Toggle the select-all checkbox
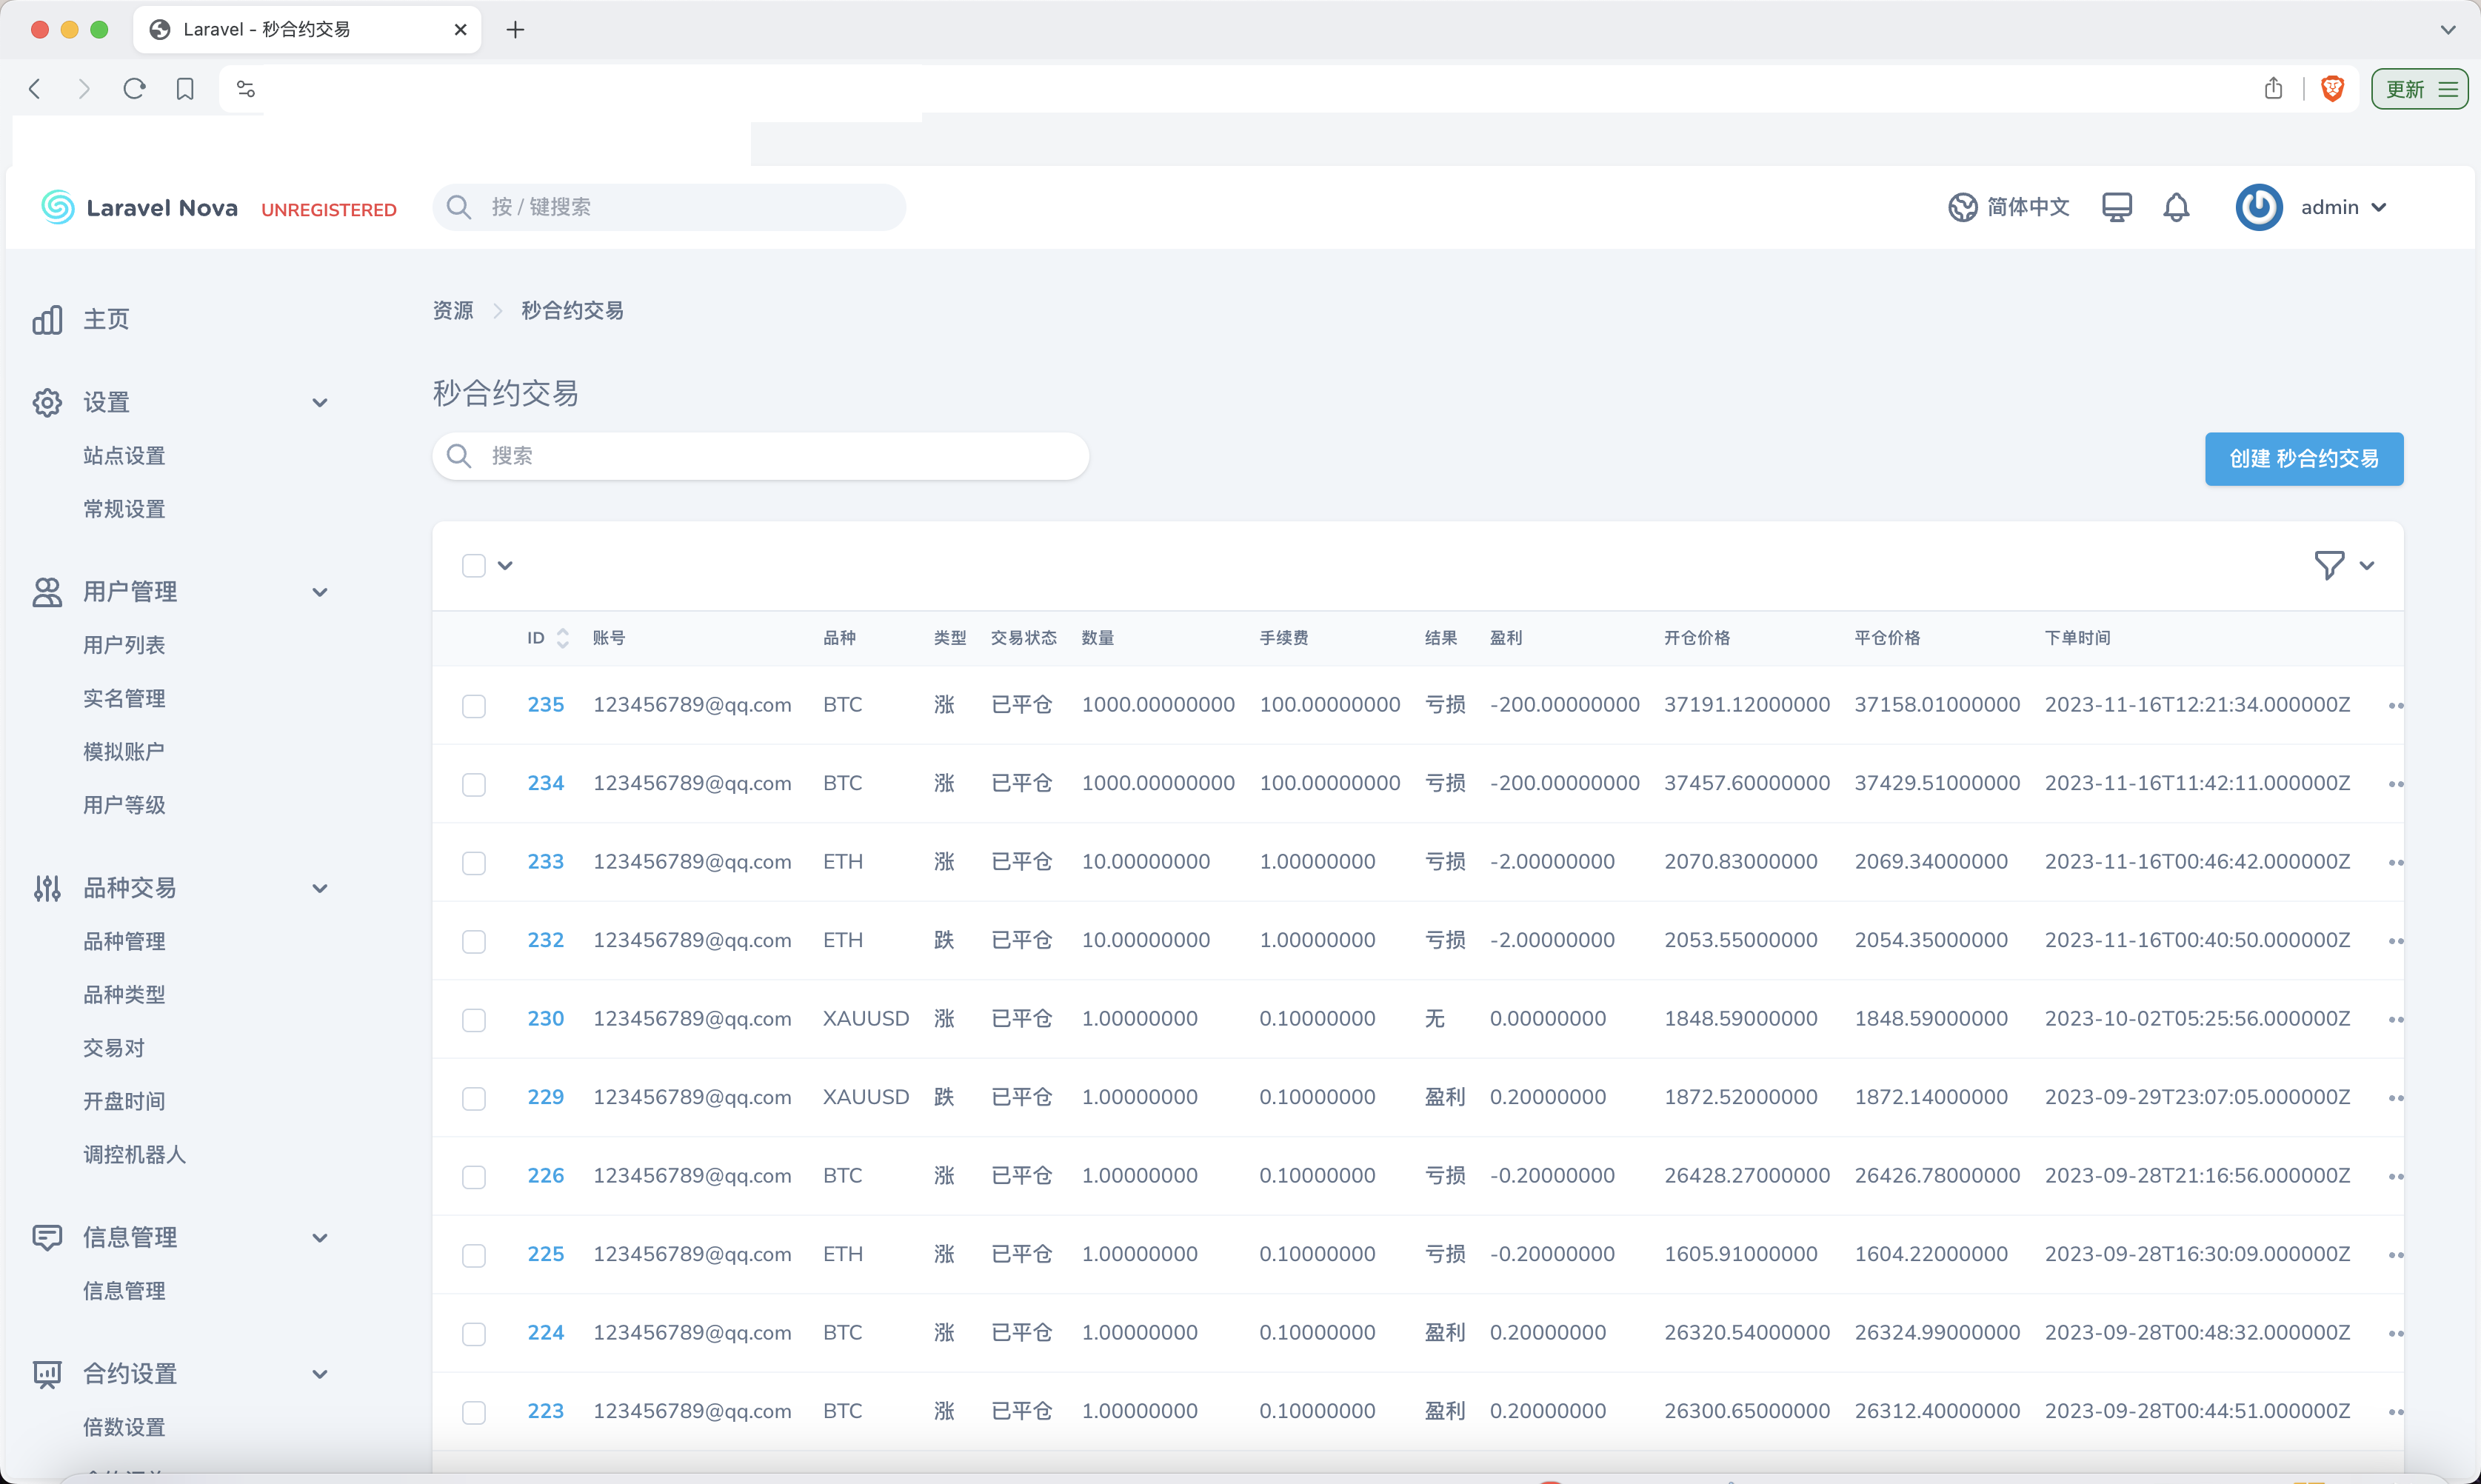The width and height of the screenshot is (2481, 1484). [474, 566]
